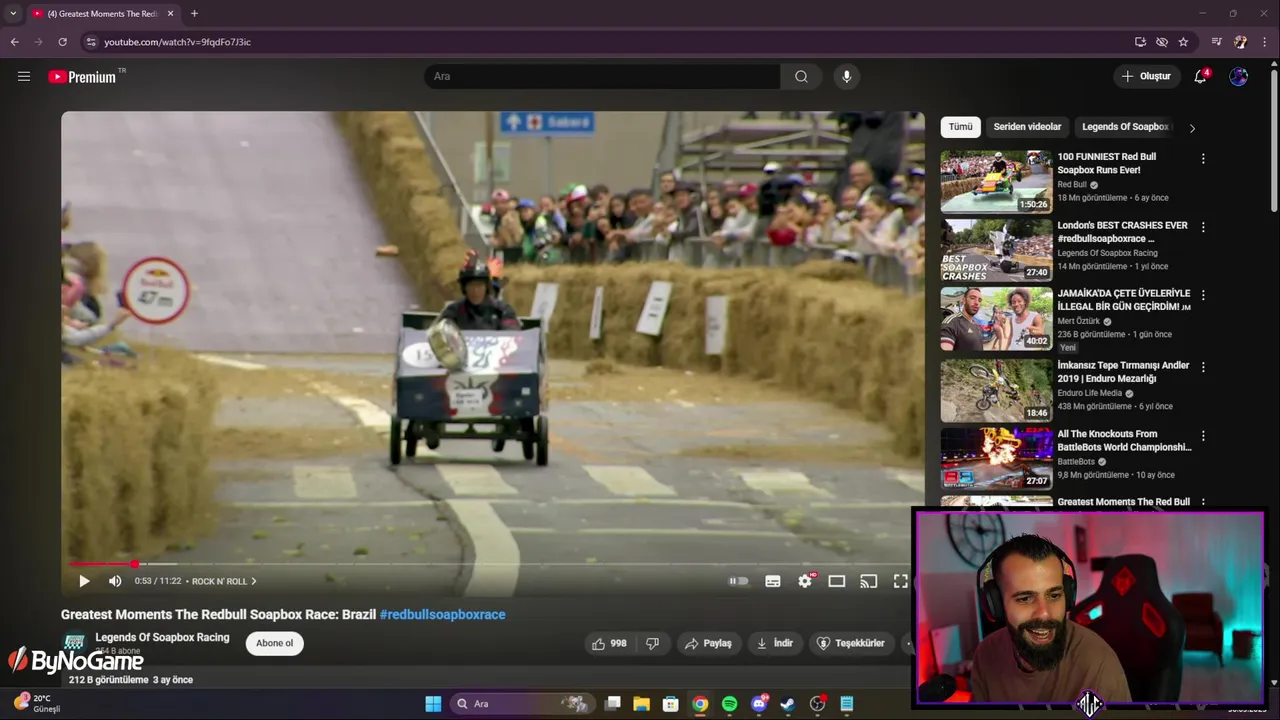Enter fullscreen mode
This screenshot has width=1280, height=720.
901,581
